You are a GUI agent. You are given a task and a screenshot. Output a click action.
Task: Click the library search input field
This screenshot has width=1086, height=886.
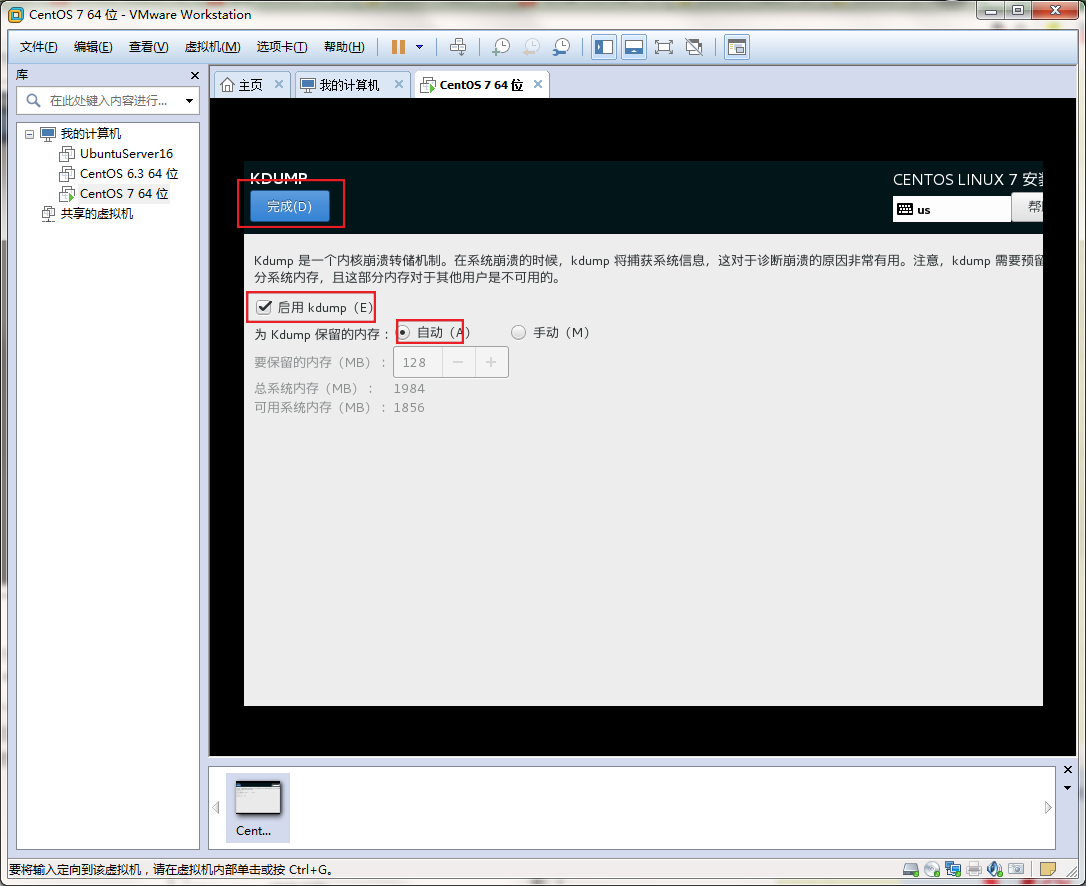108,101
